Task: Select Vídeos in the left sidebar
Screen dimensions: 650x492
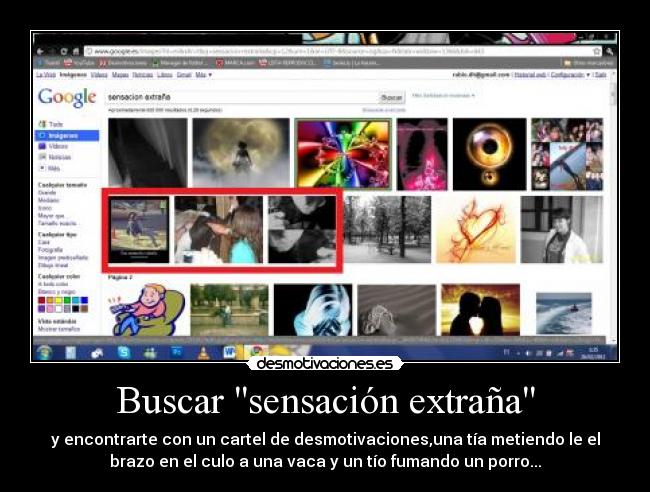Action: [53, 146]
